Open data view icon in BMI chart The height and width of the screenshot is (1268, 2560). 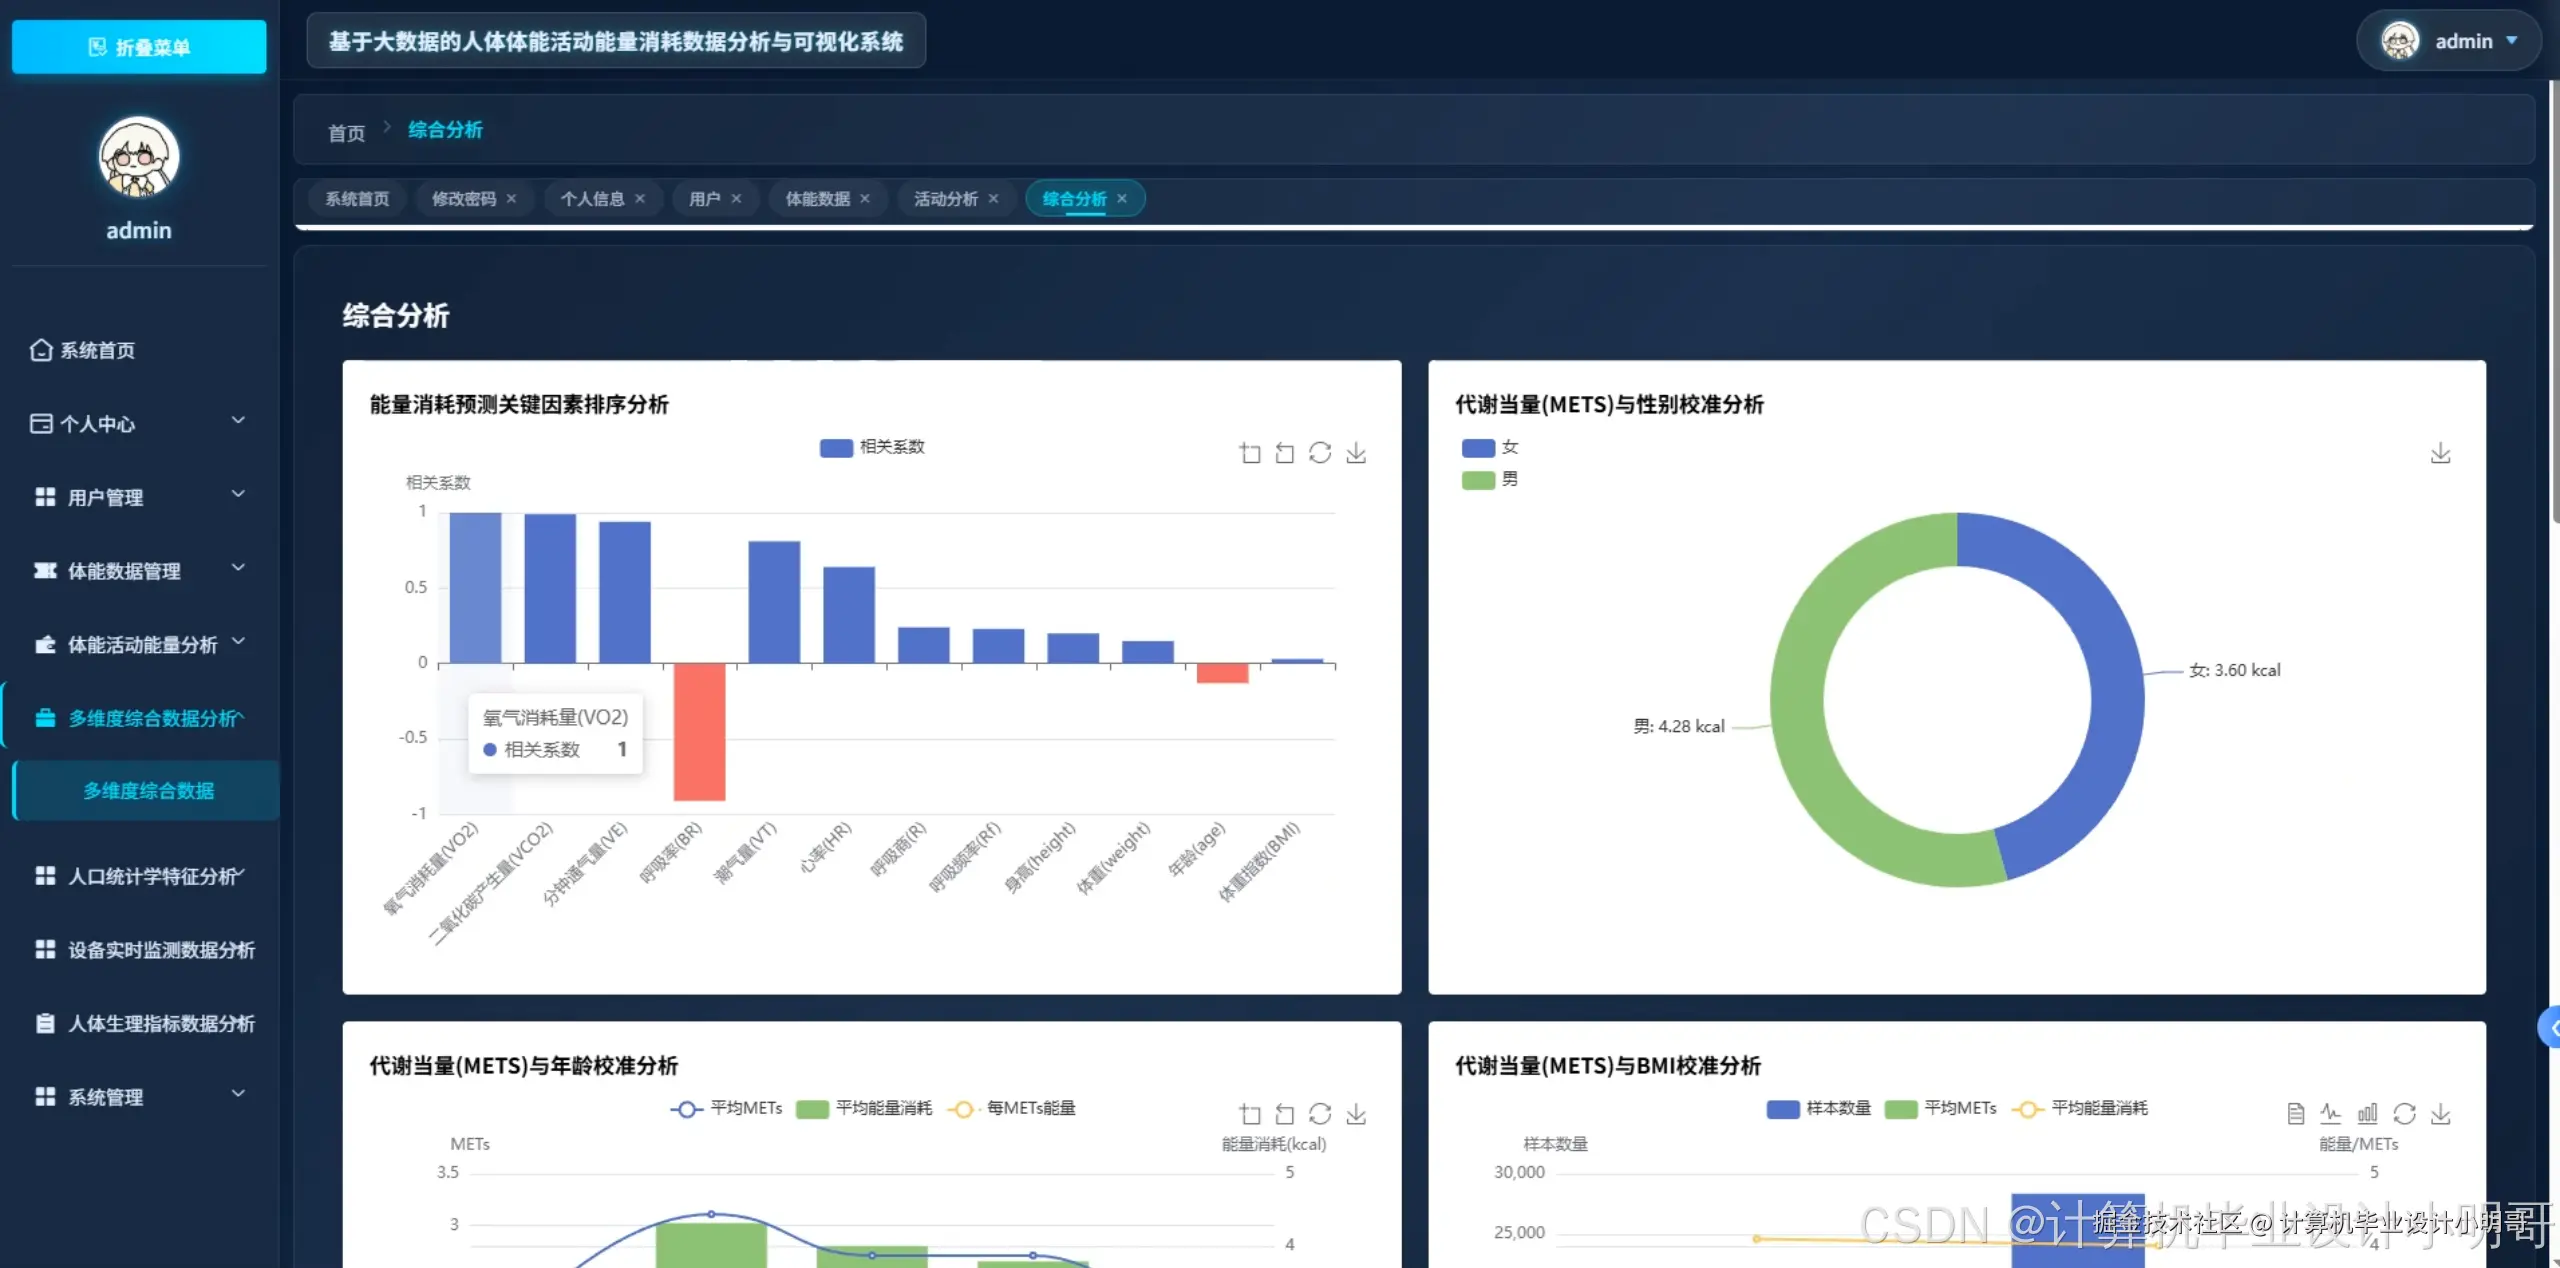[2296, 1113]
